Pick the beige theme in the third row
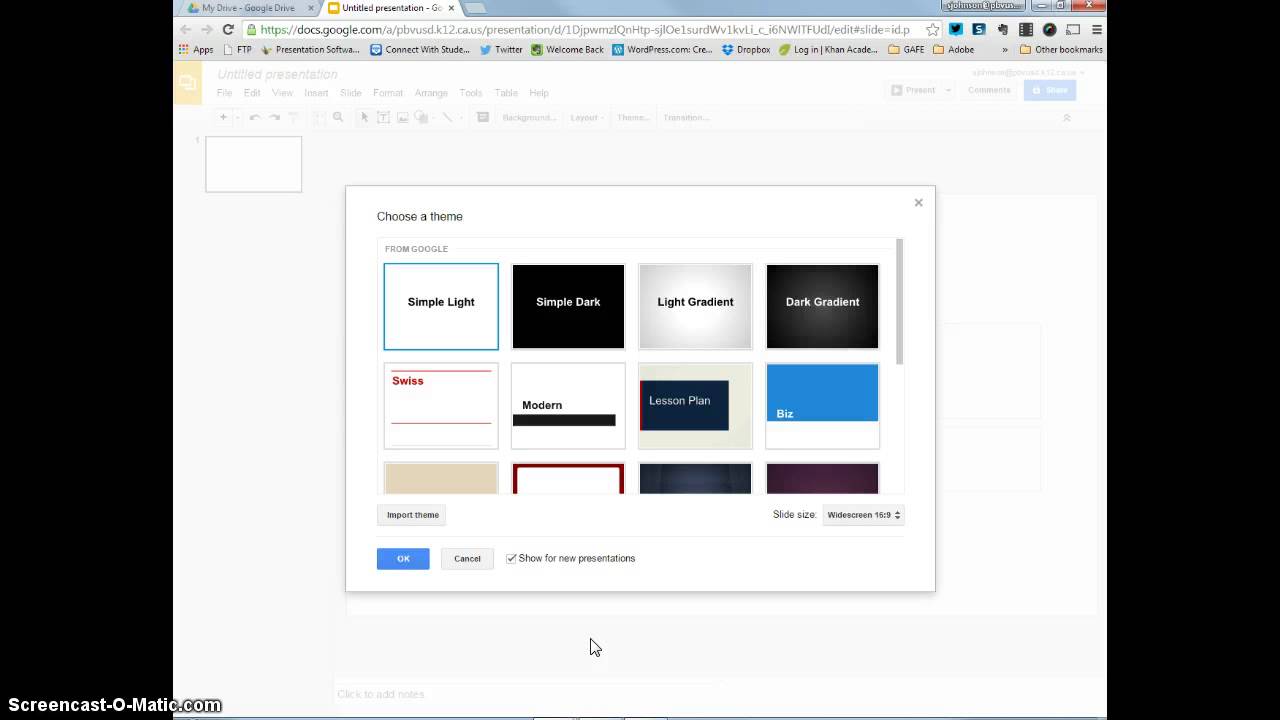The width and height of the screenshot is (1280, 720). (x=441, y=478)
